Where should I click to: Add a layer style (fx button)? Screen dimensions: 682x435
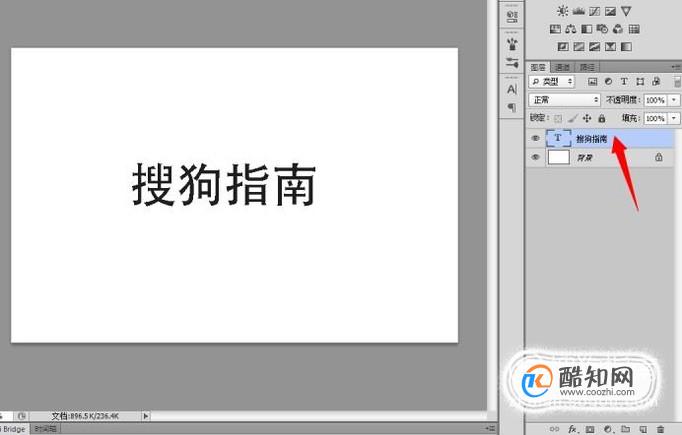coord(573,429)
